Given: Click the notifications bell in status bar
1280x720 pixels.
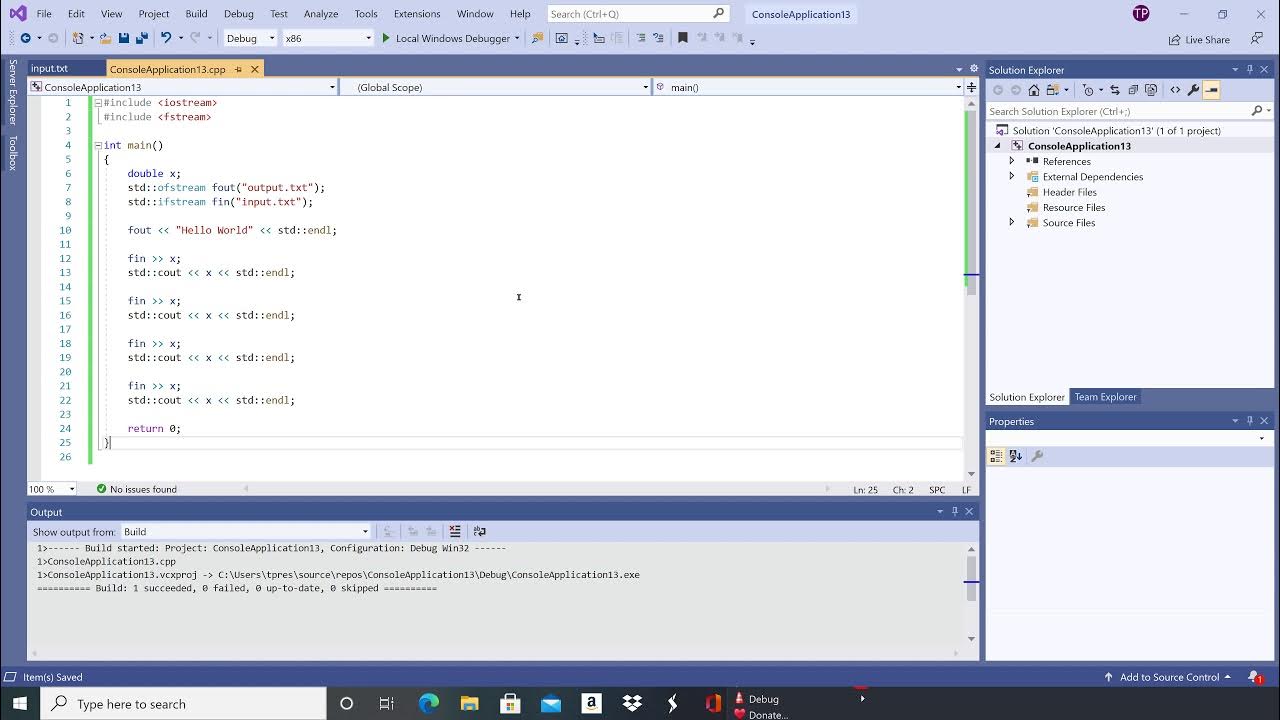Looking at the screenshot, I should click(1254, 677).
